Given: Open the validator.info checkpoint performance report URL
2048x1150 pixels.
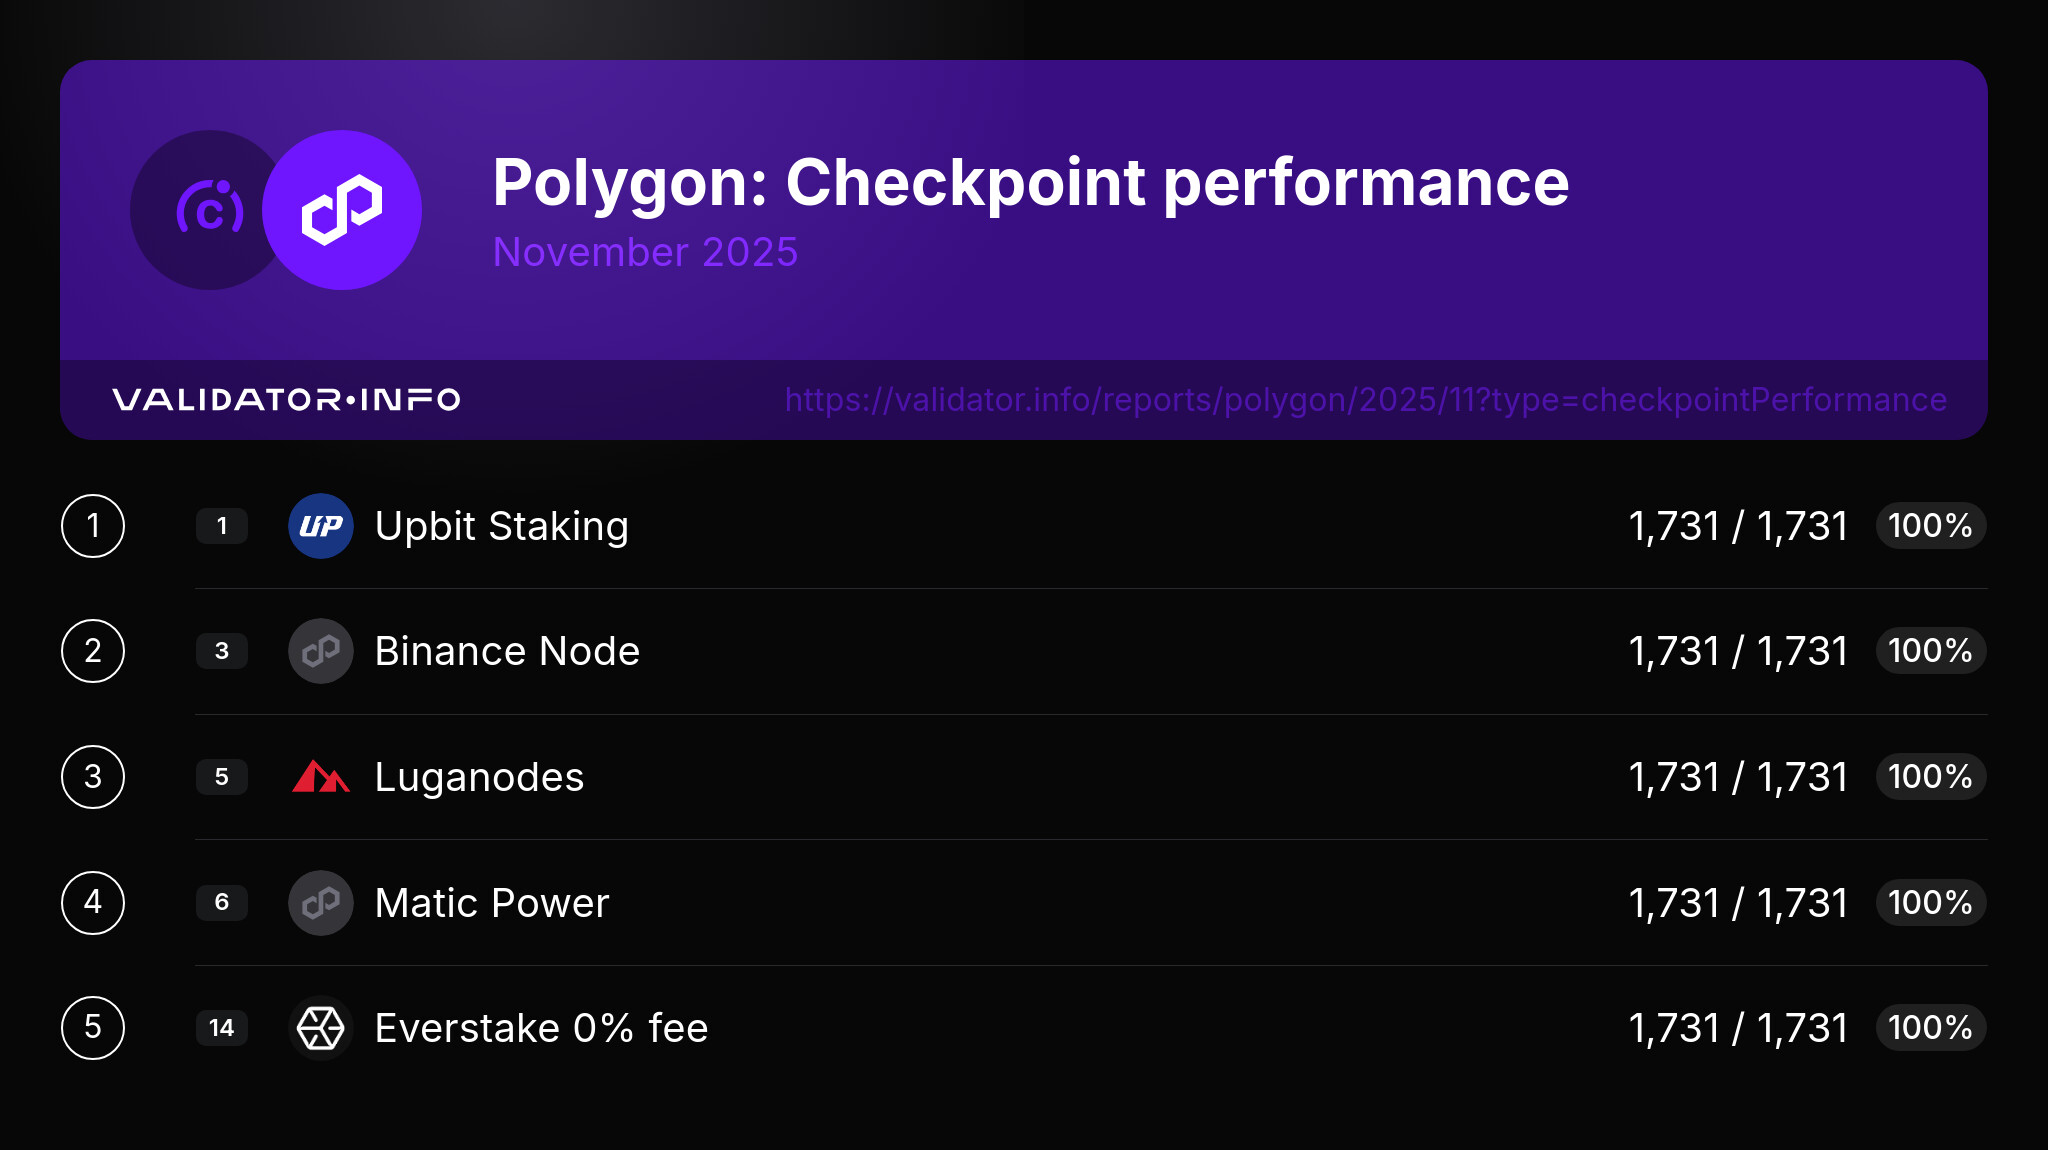Looking at the screenshot, I should coord(1365,400).
